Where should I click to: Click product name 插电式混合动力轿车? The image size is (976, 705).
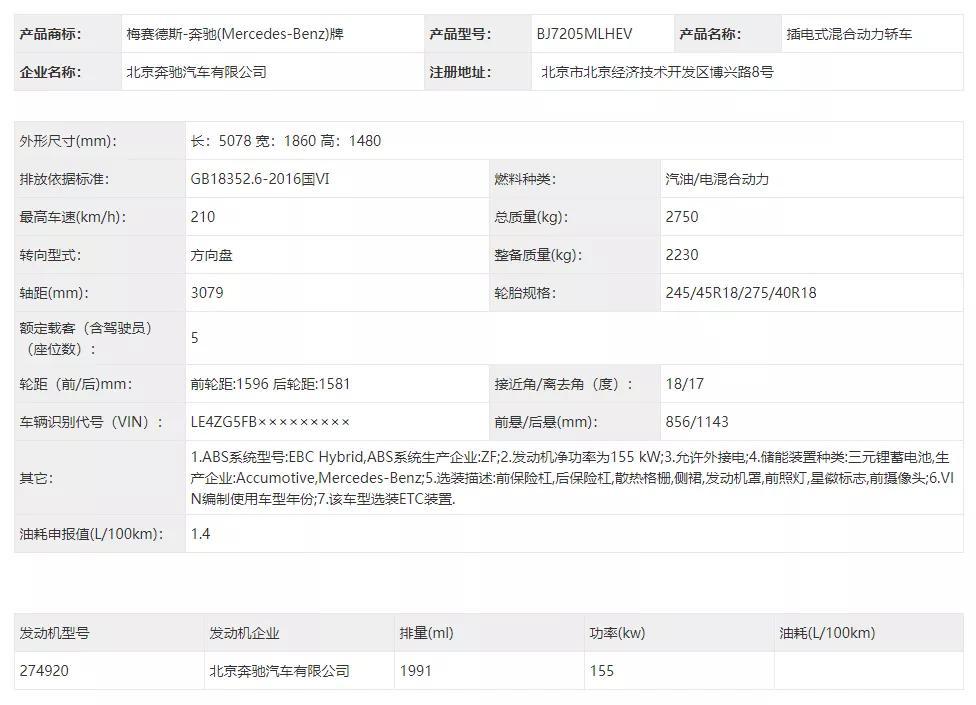(x=849, y=34)
